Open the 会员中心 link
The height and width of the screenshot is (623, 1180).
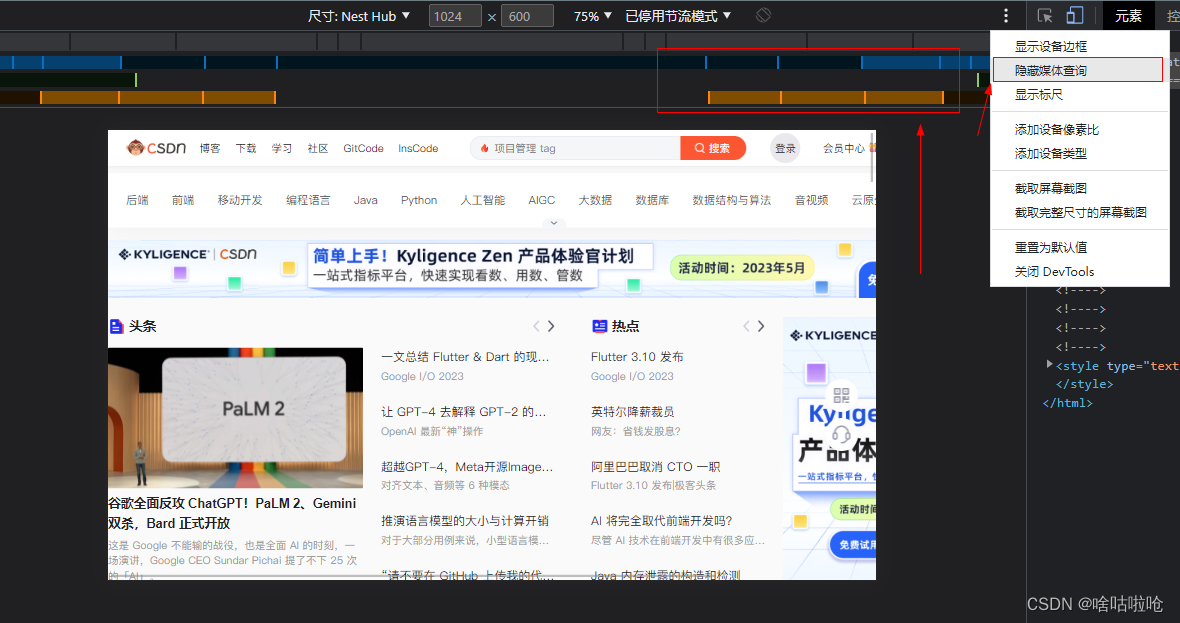pos(844,148)
